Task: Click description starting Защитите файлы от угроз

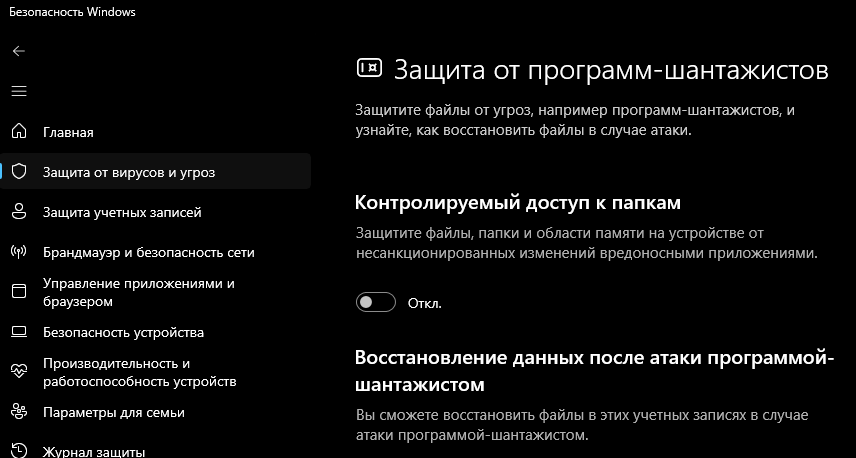Action: [x=575, y=120]
